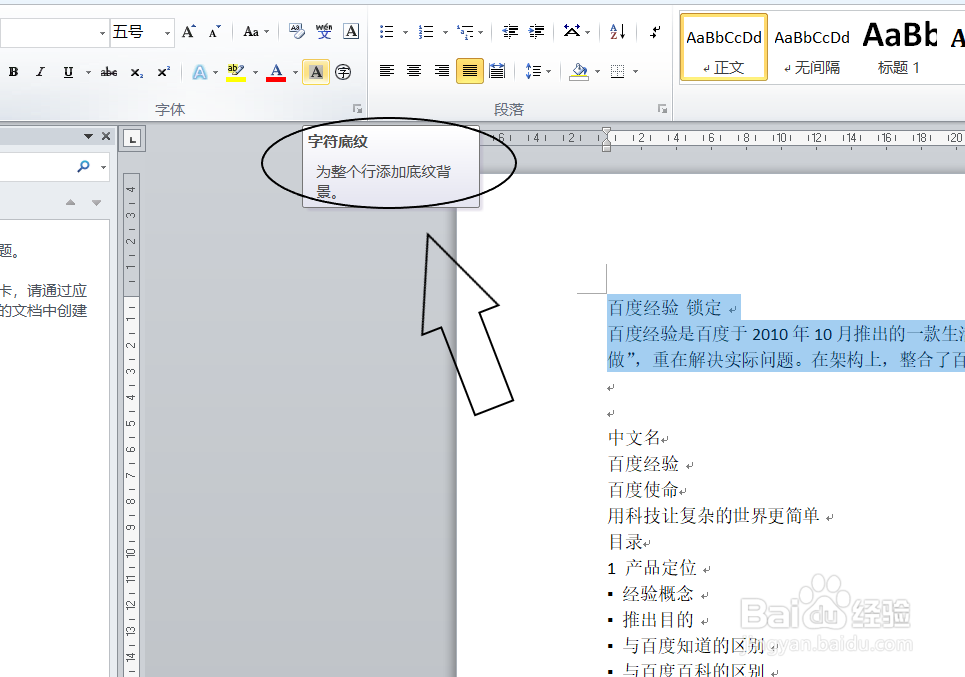Expand the bullet library dropdown arrow
Screen dimensions: 965x677
click(405, 33)
